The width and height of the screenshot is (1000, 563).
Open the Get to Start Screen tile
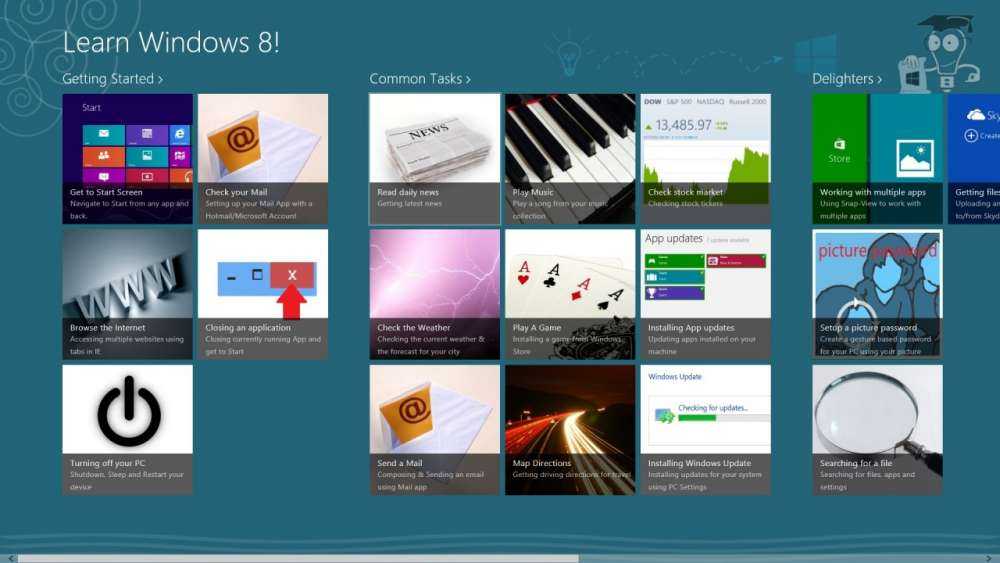(x=128, y=159)
